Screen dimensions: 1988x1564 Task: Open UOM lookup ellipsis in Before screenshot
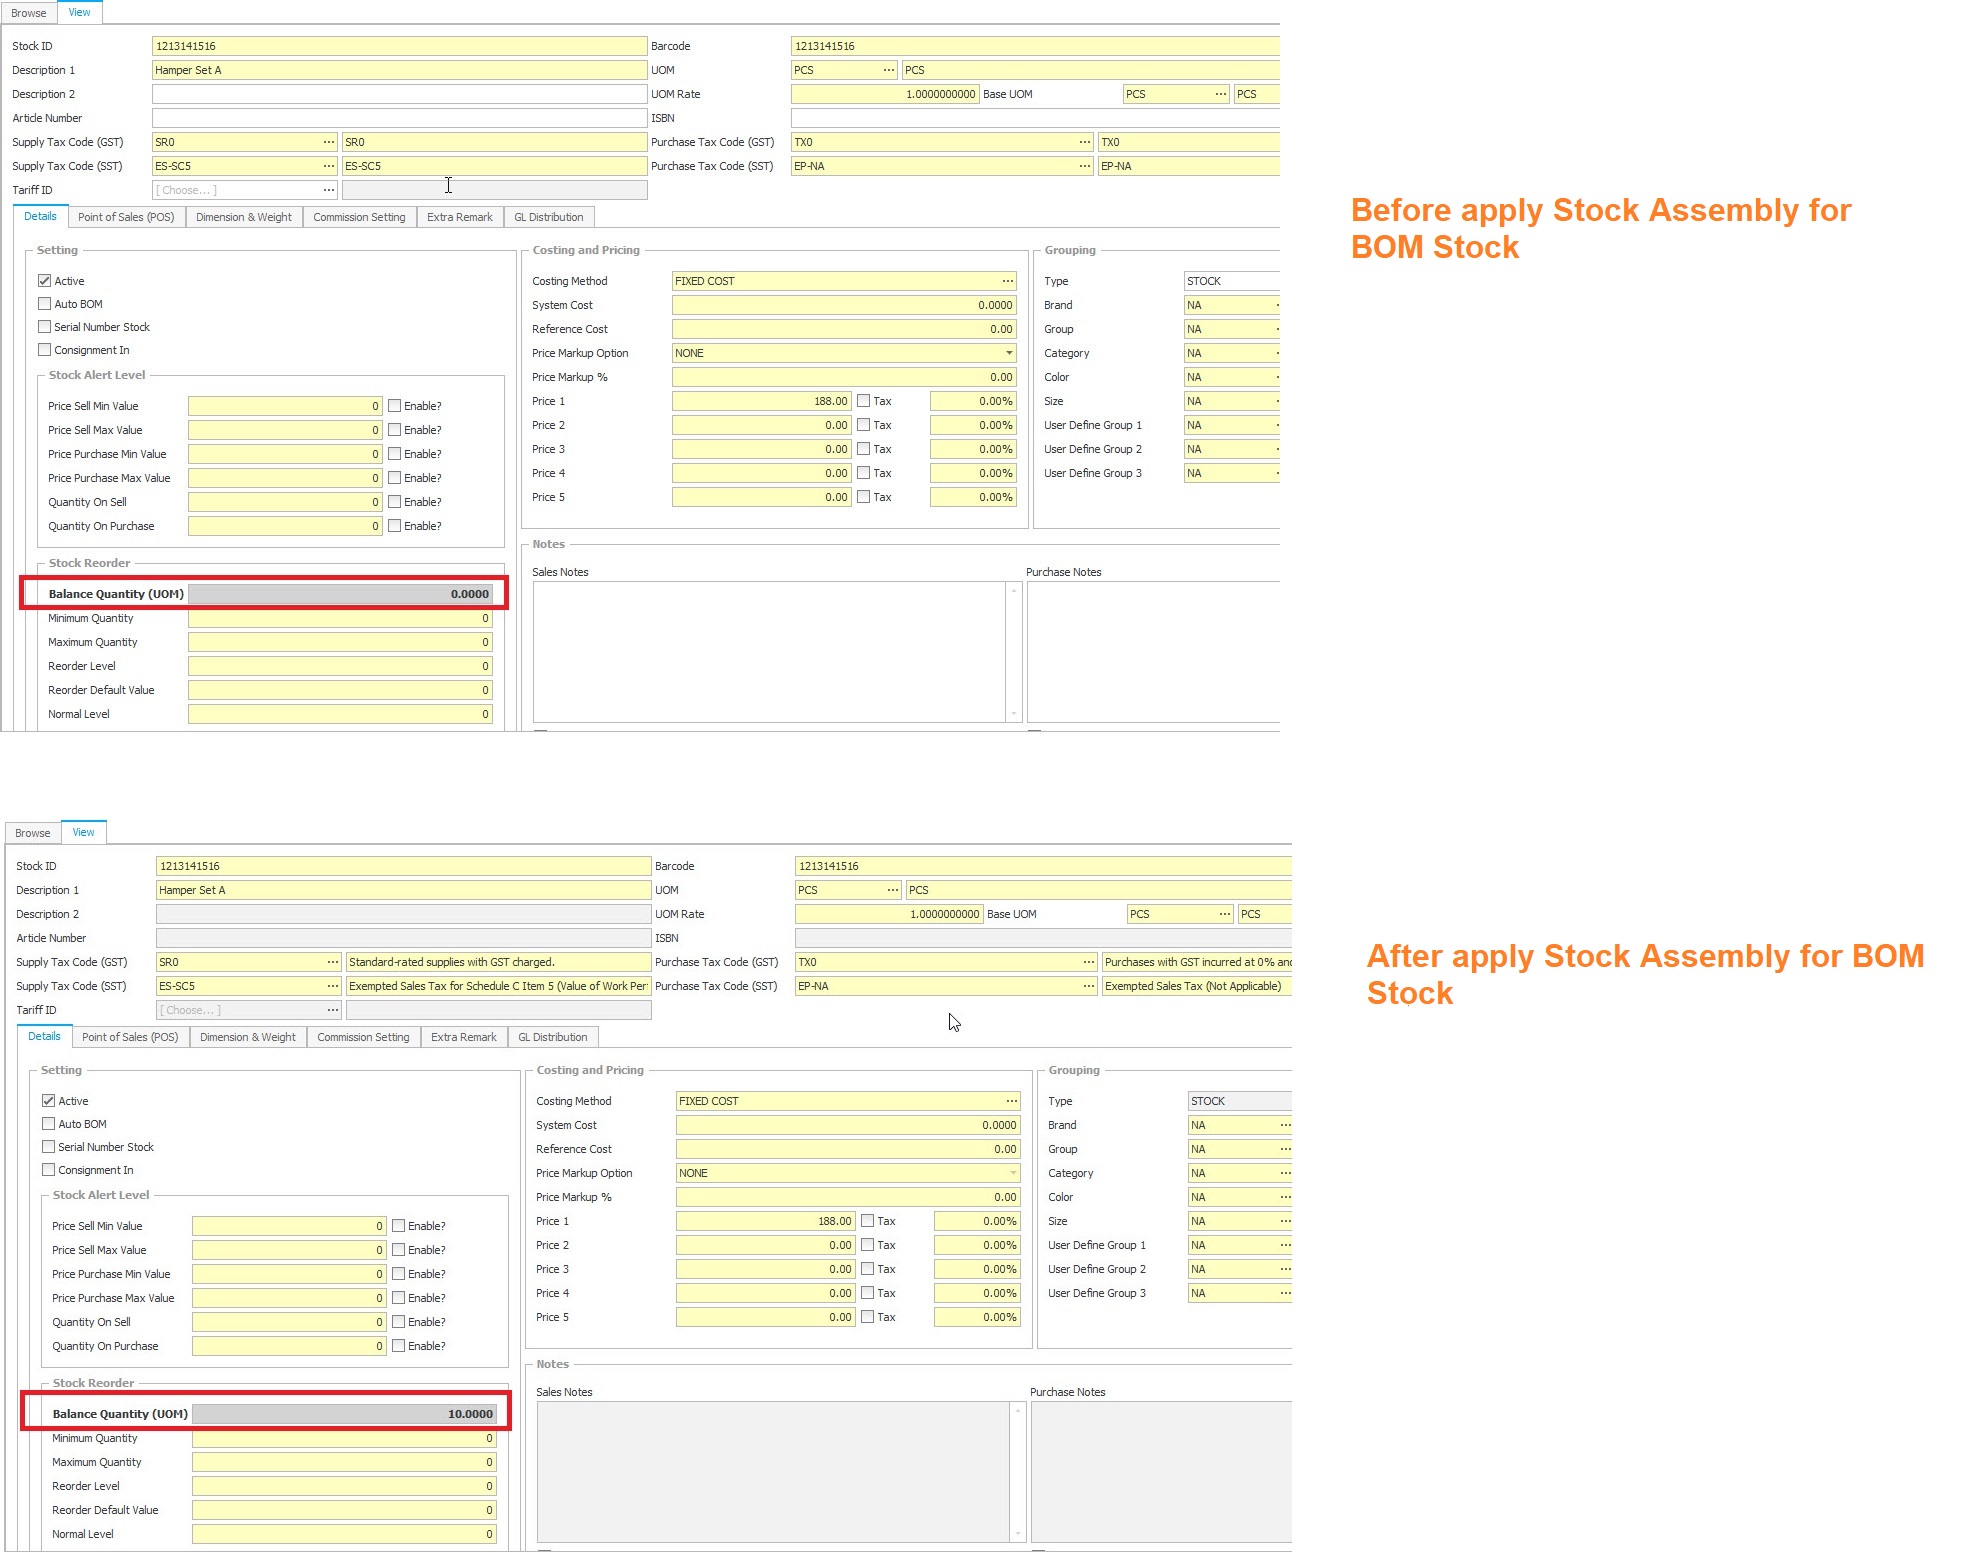(889, 70)
